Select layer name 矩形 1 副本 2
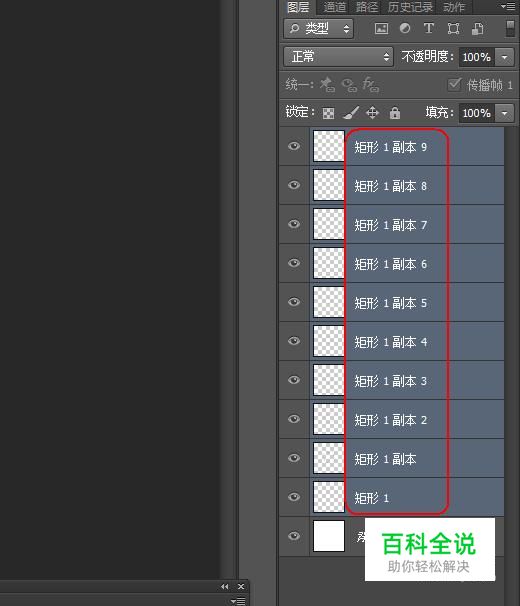 tap(391, 420)
